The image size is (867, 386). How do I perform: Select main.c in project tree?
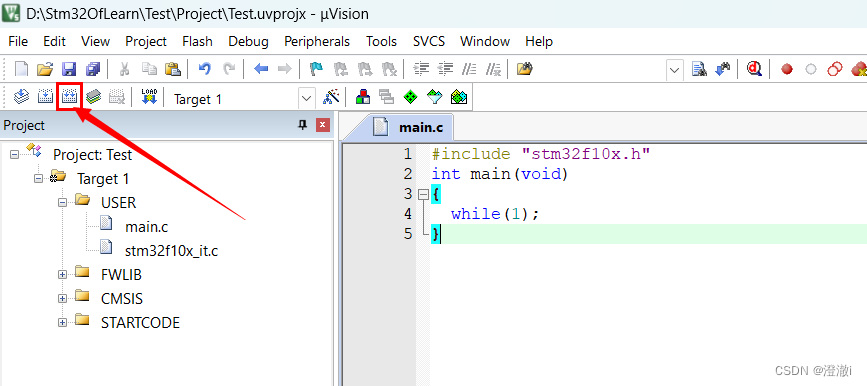[x=147, y=227]
